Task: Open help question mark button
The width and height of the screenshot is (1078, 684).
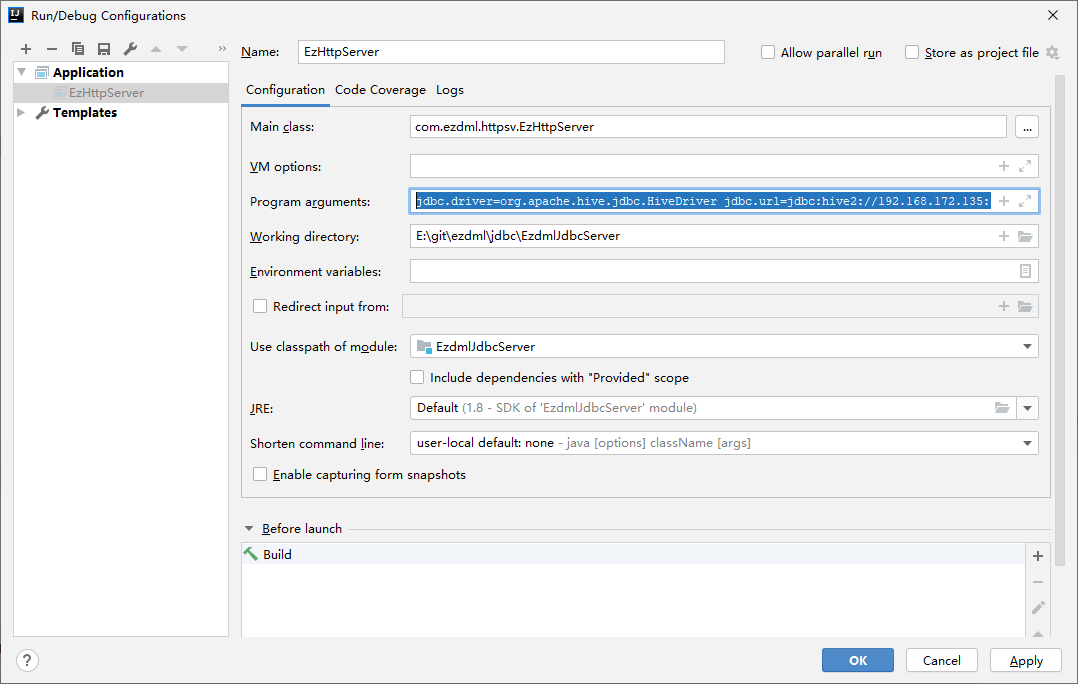Action: (x=27, y=661)
